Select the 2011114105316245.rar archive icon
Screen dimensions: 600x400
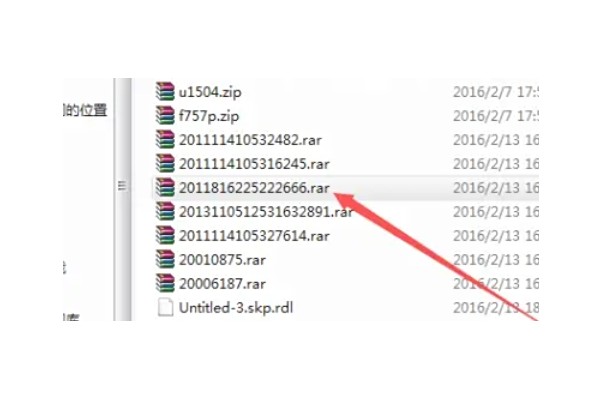pos(165,164)
